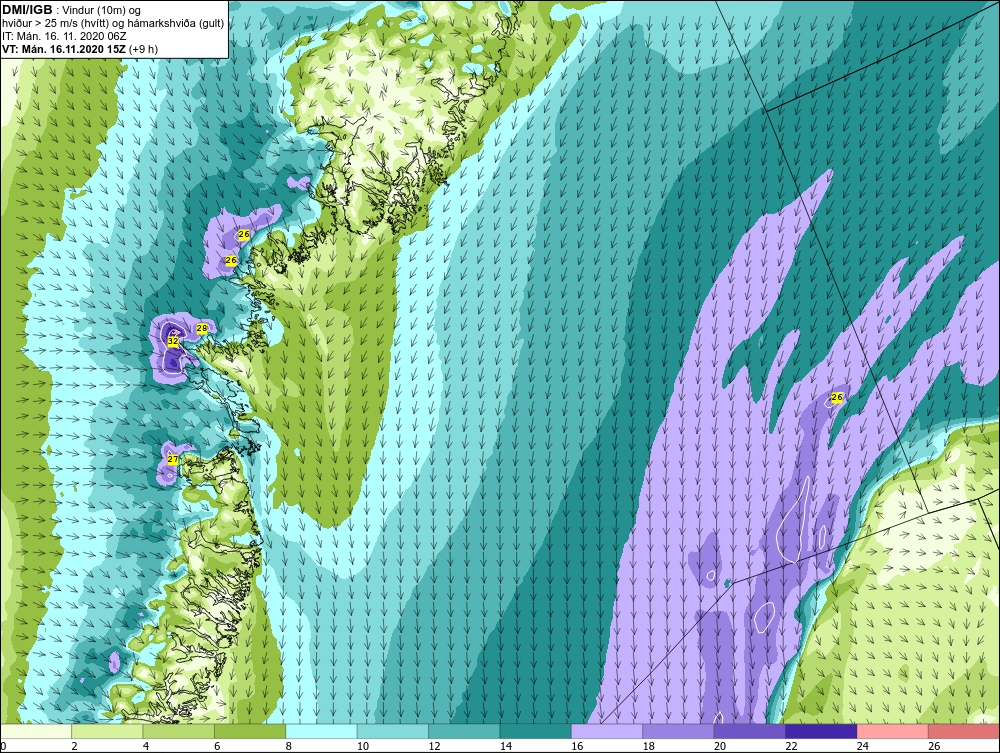Pick the 16–18 m/s lavender legend swatch
The width and height of the screenshot is (1000, 753).
click(607, 731)
